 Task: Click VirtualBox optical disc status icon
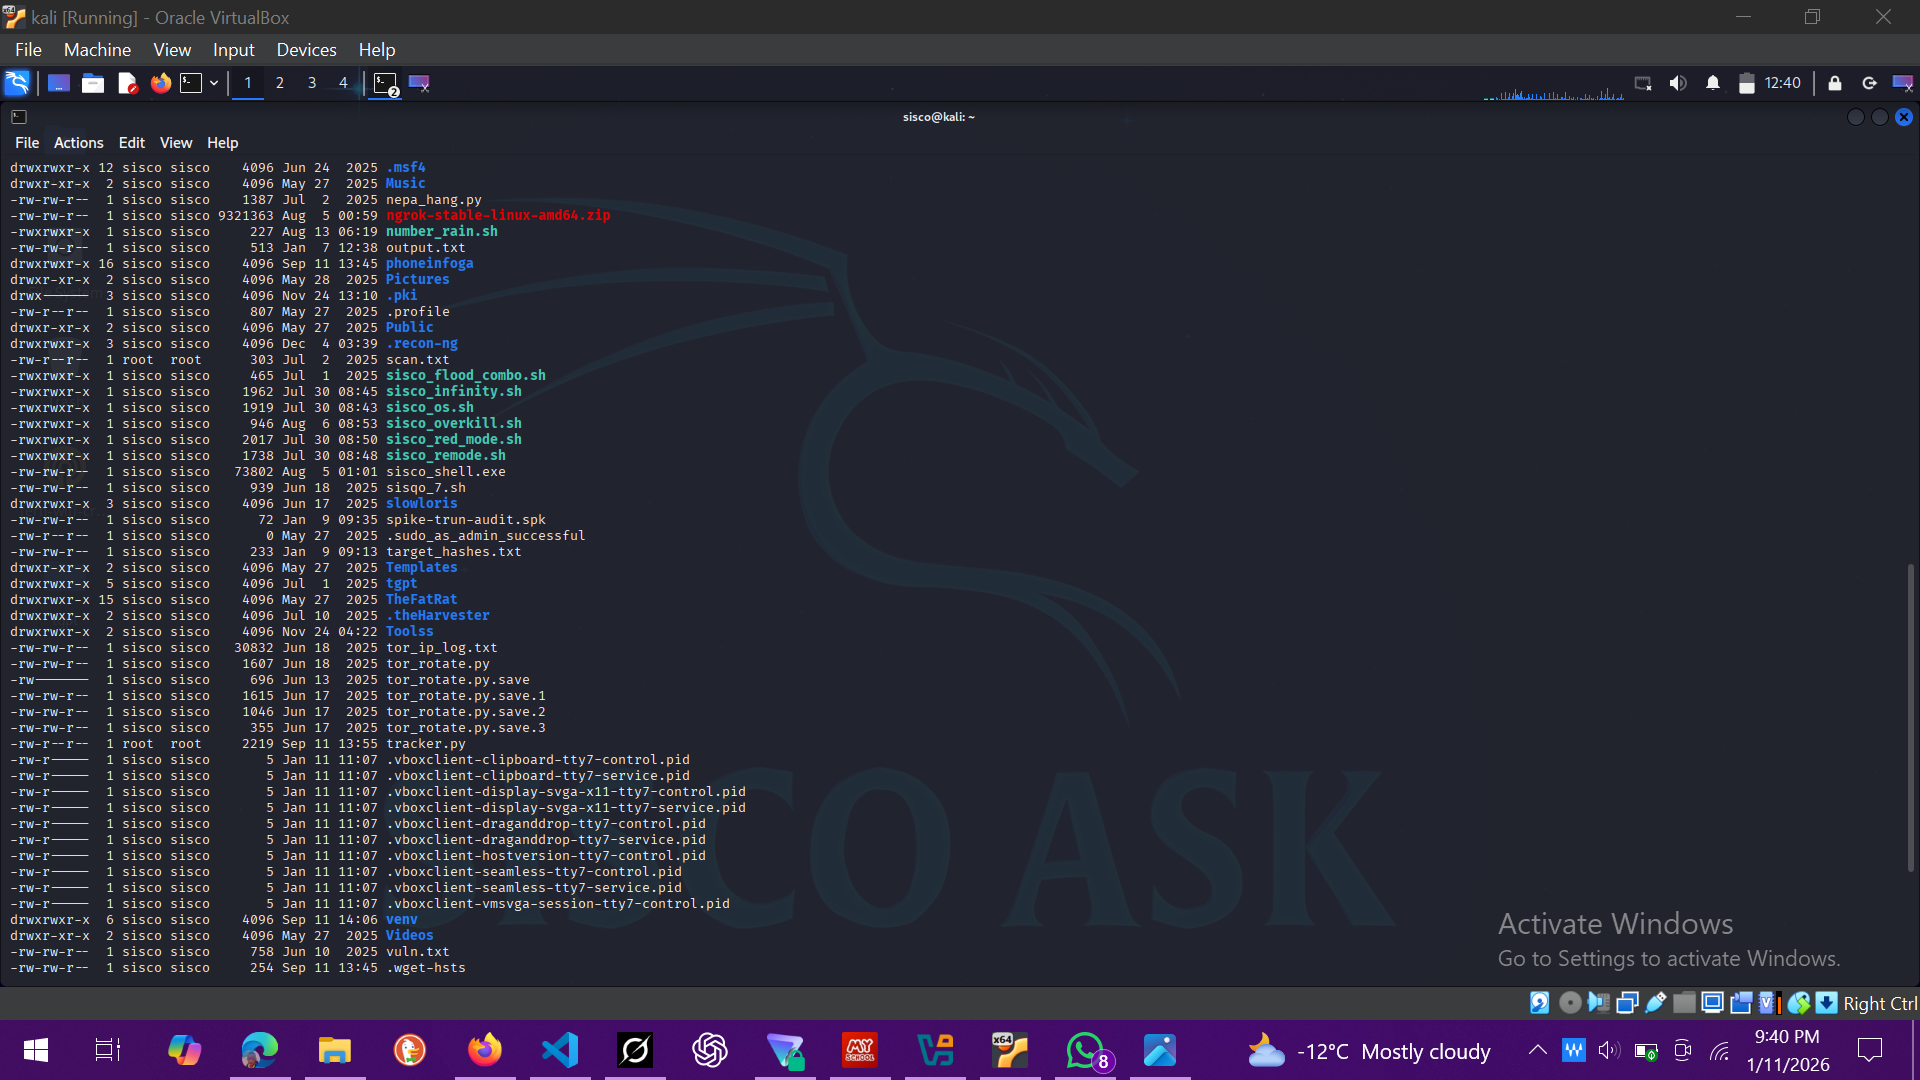point(1570,1003)
